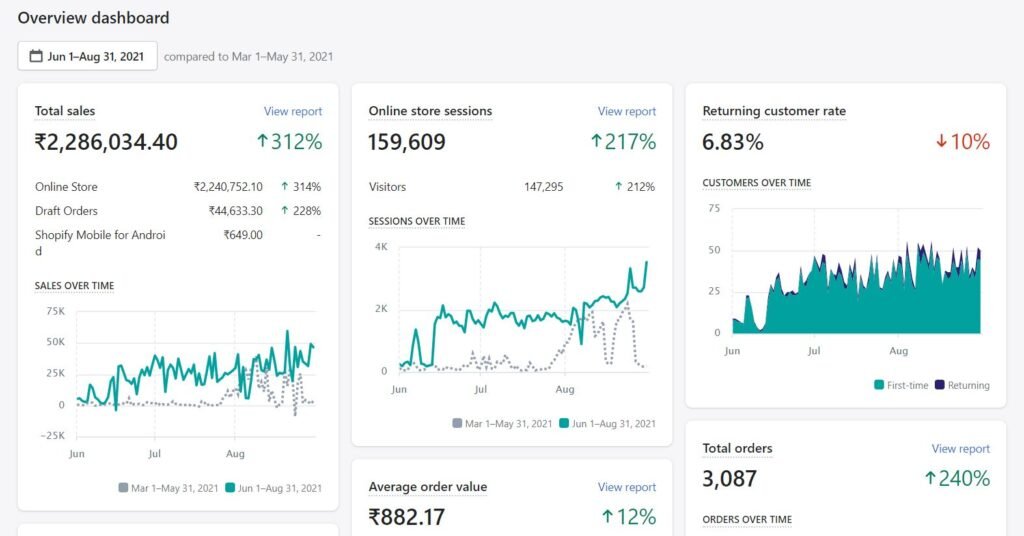Click the dark blue Returning legend swatch
The width and height of the screenshot is (1024, 536).
(x=938, y=385)
